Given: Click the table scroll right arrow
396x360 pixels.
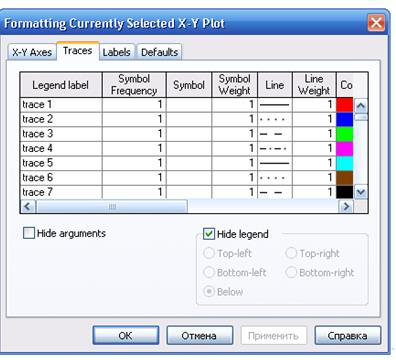Looking at the screenshot, I should (346, 207).
